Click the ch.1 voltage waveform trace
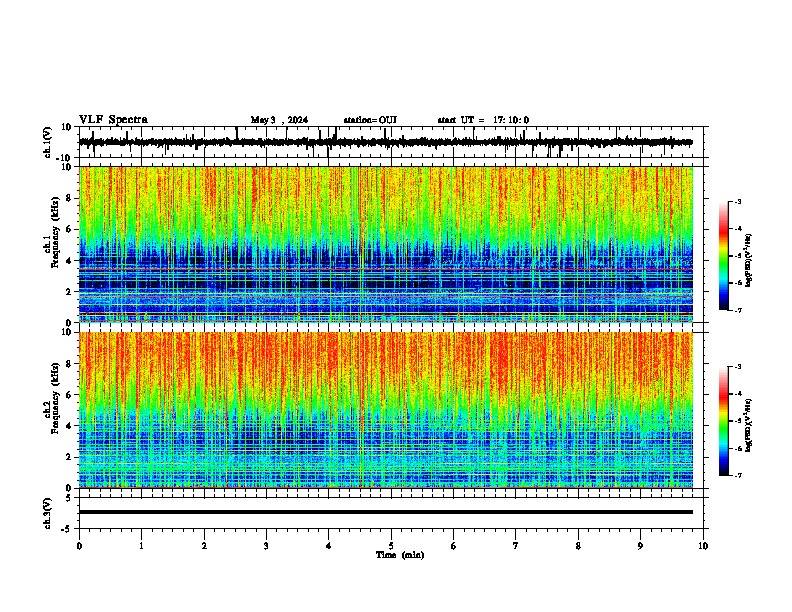This screenshot has width=792, height=612. click(385, 142)
